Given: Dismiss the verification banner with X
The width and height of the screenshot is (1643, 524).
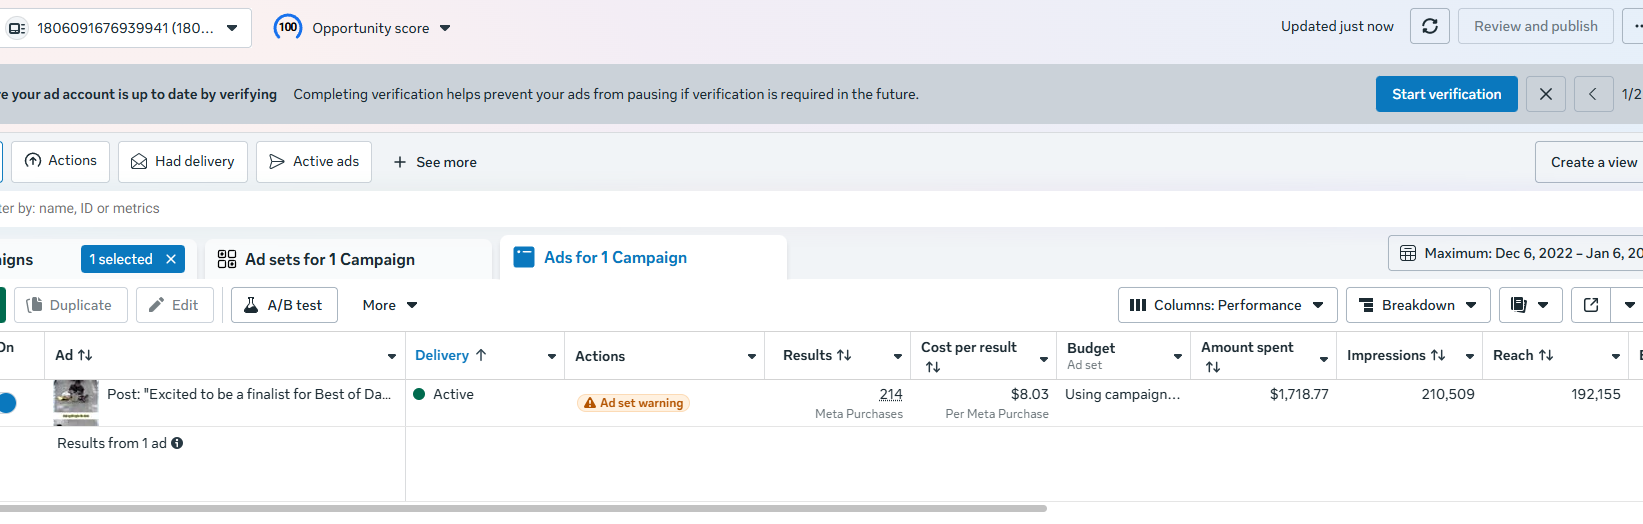Looking at the screenshot, I should pyautogui.click(x=1546, y=94).
